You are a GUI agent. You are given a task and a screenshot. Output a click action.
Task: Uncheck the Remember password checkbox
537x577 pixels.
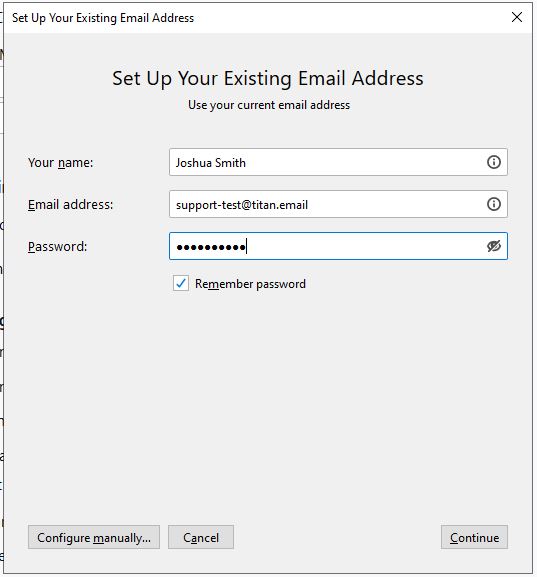click(x=181, y=283)
